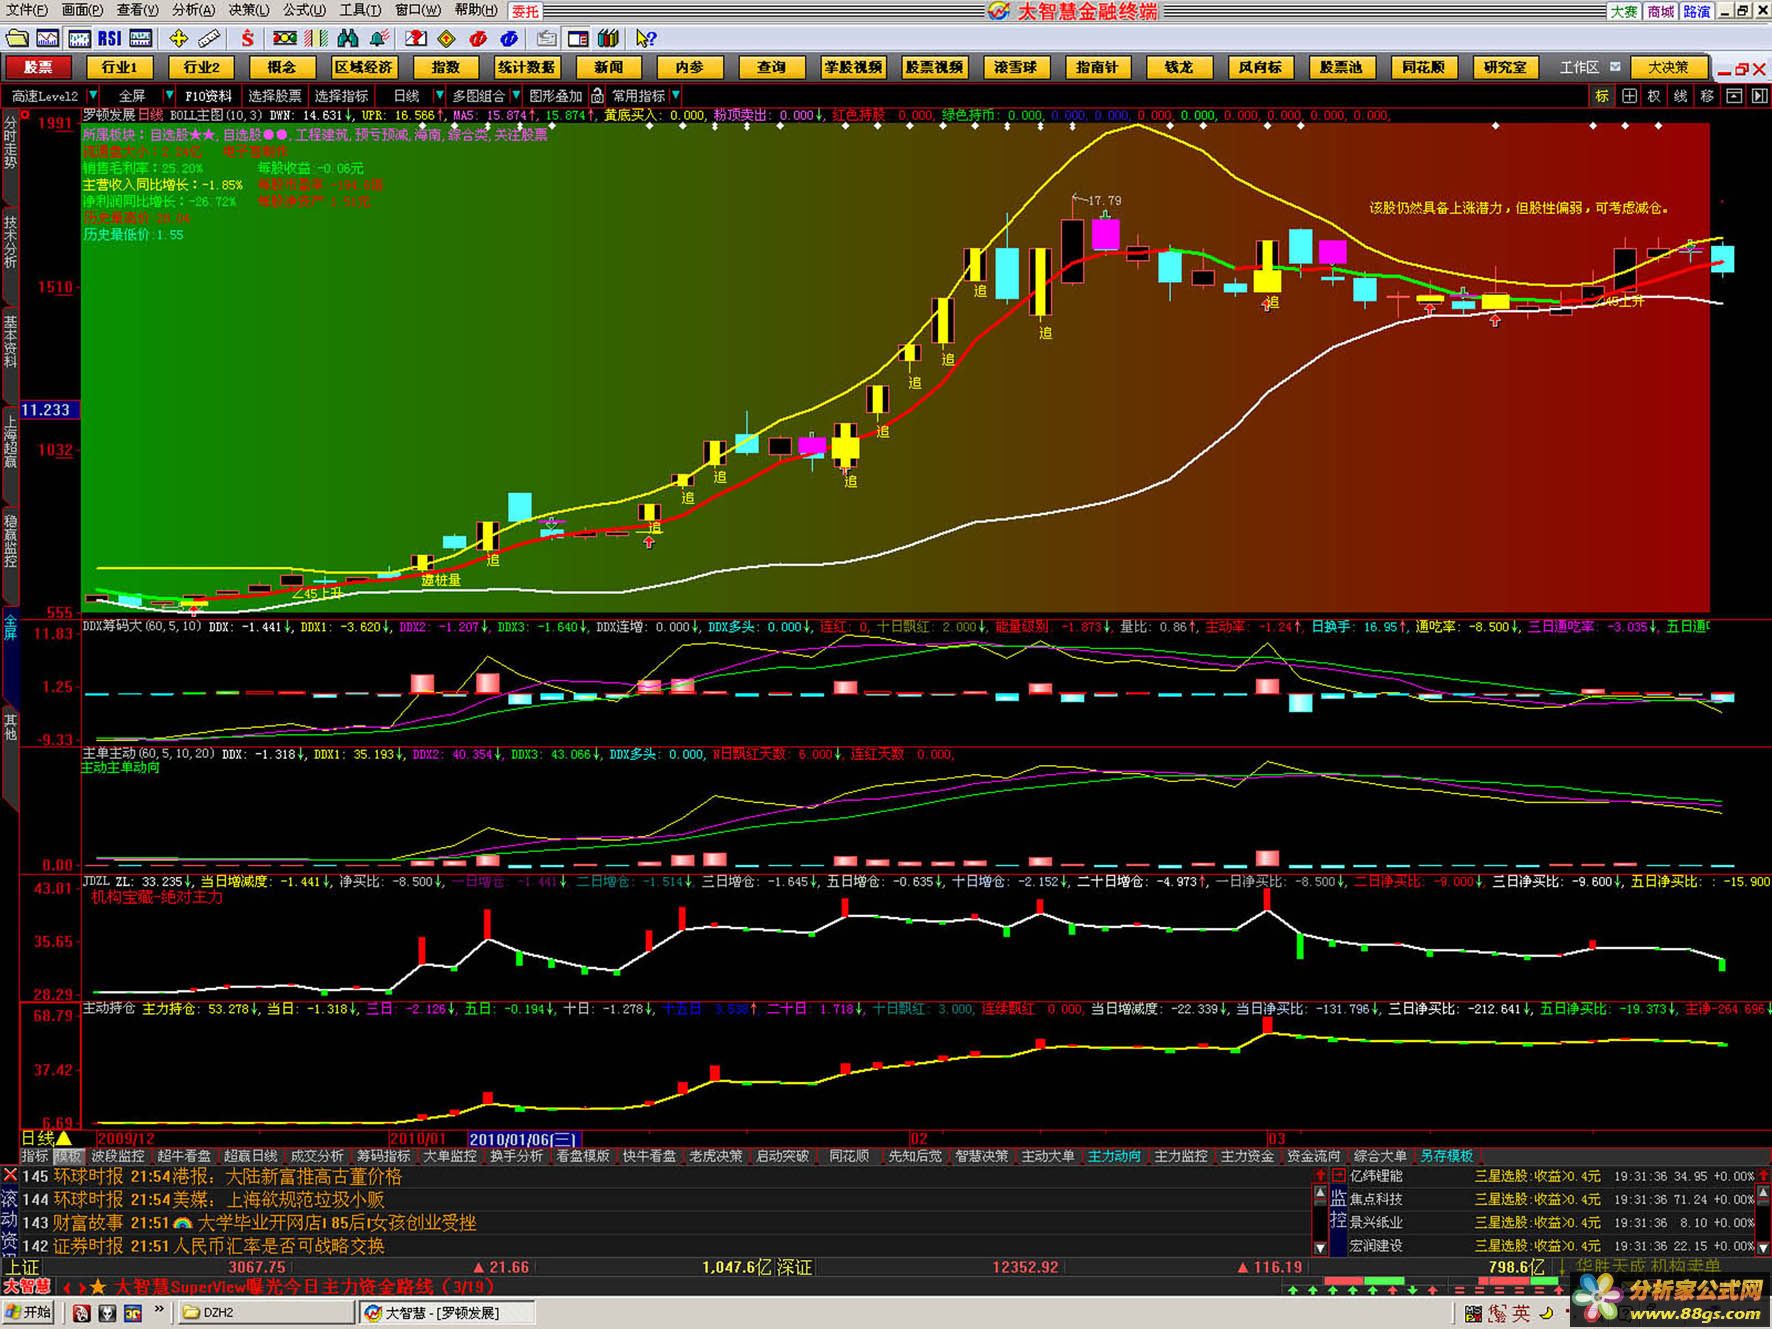The height and width of the screenshot is (1329, 1772).
Task: Open search with the binoculars icon
Action: tap(347, 38)
